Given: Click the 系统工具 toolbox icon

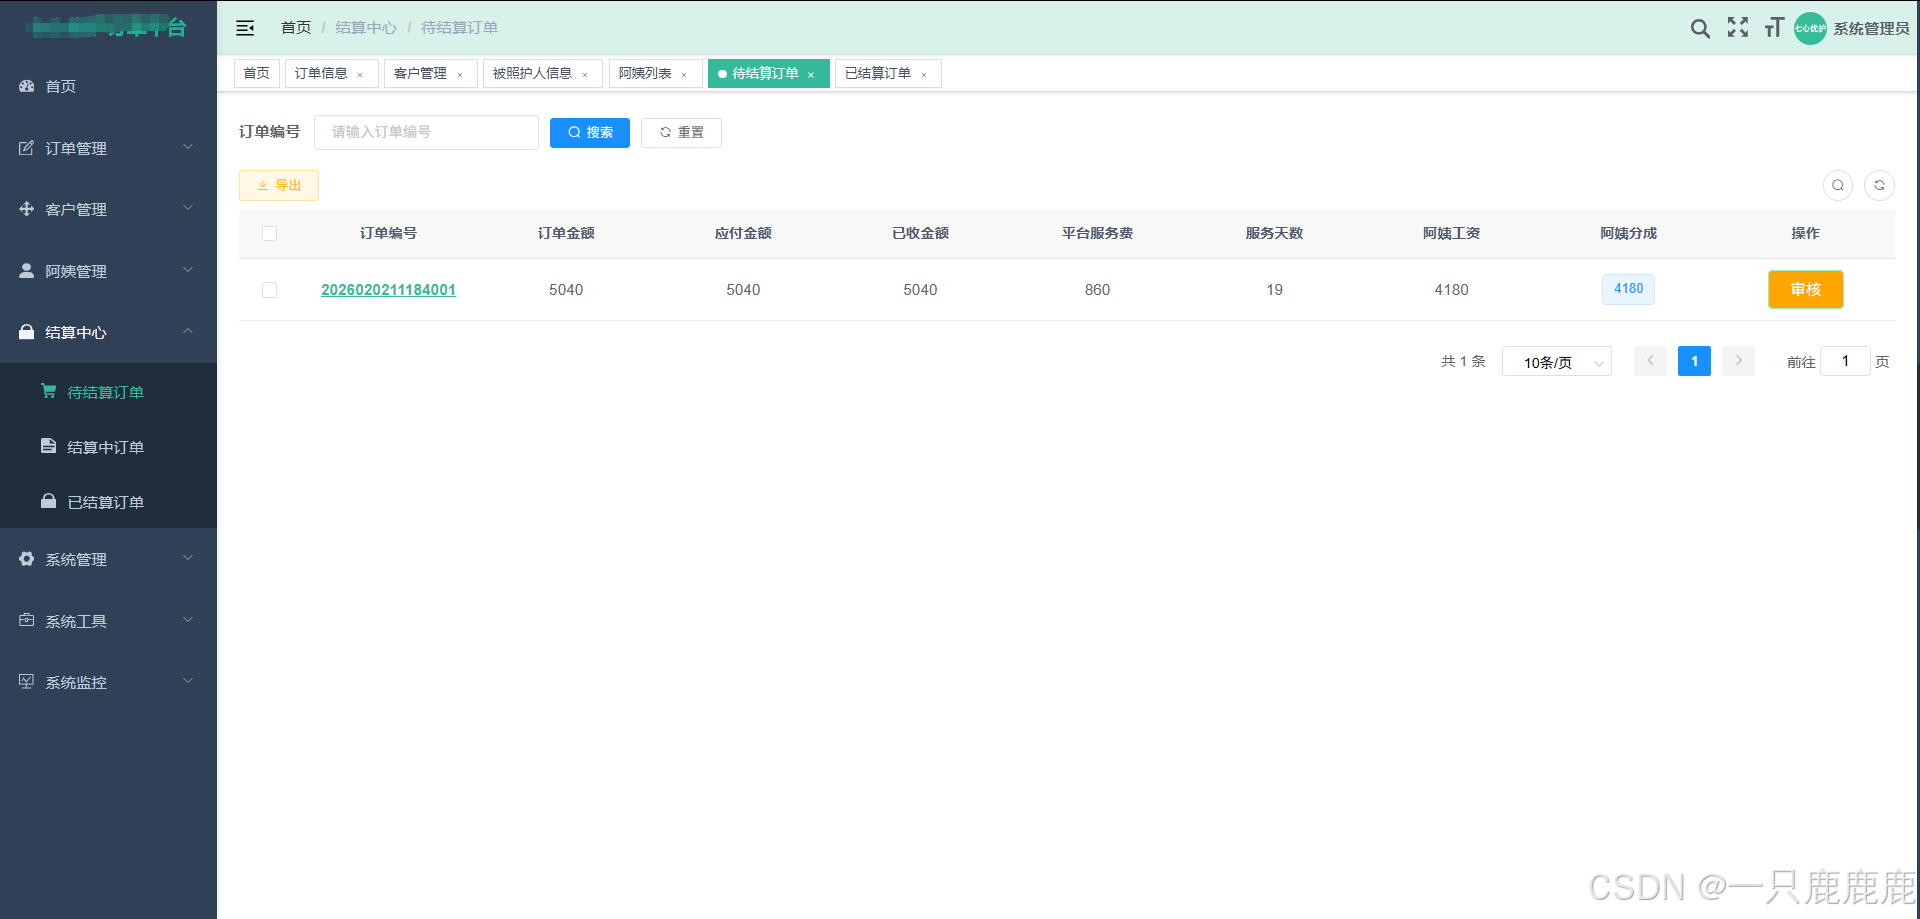Looking at the screenshot, I should [x=27, y=621].
